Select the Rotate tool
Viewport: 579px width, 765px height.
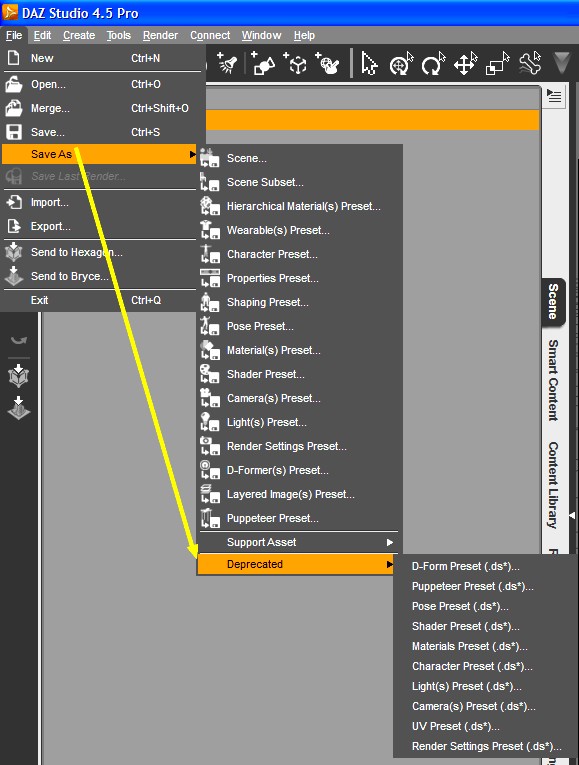point(433,63)
